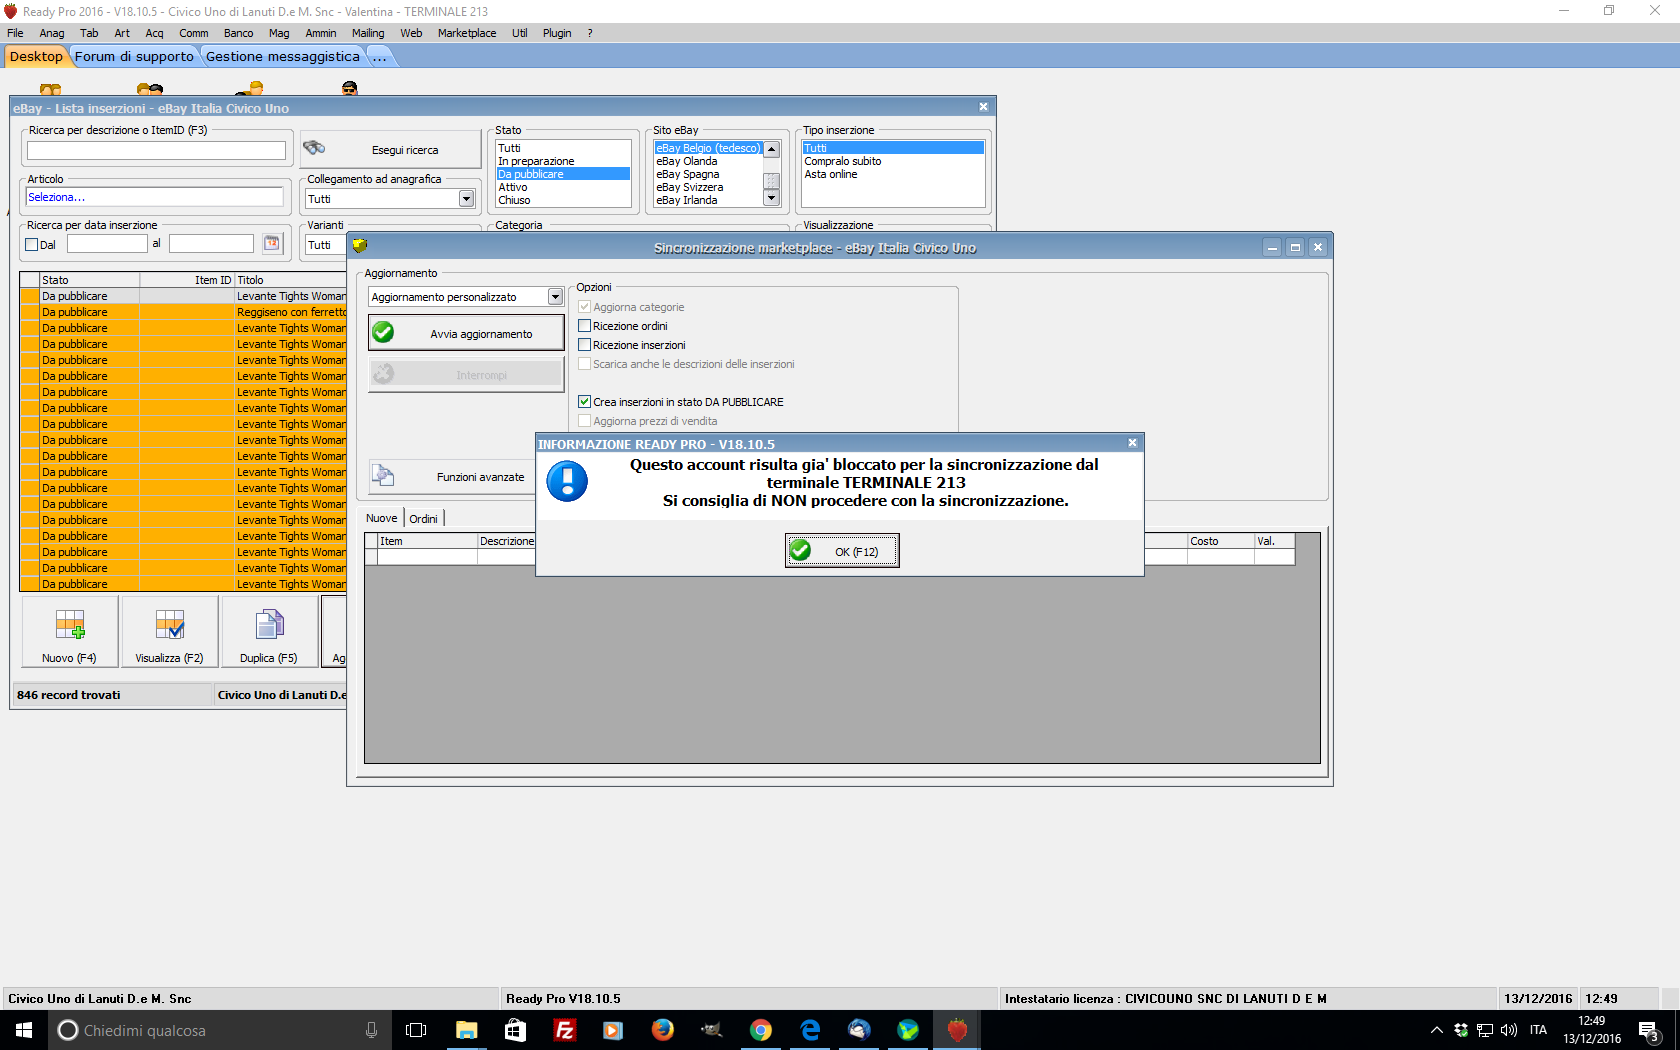The width and height of the screenshot is (1680, 1050).
Task: Click the Nuovo (F4) new listing icon
Action: click(70, 631)
